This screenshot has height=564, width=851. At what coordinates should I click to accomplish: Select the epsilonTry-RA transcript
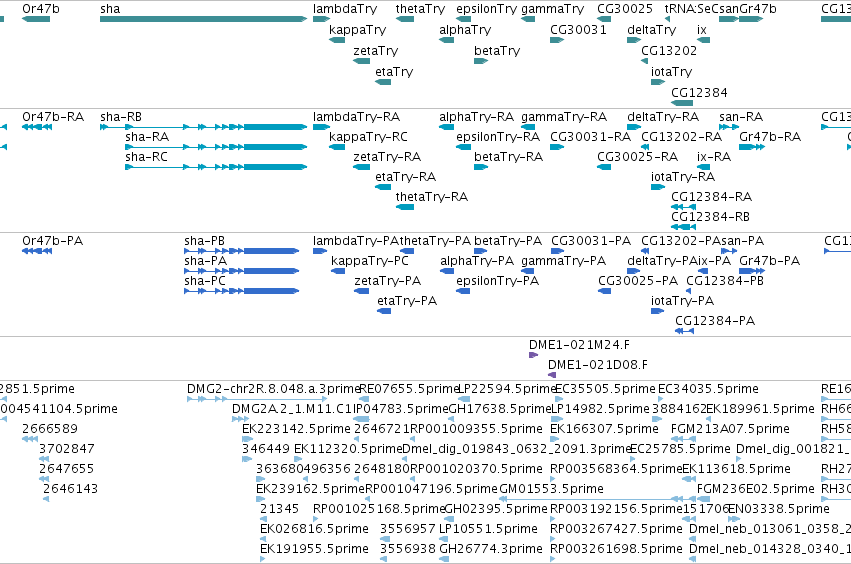[x=463, y=147]
